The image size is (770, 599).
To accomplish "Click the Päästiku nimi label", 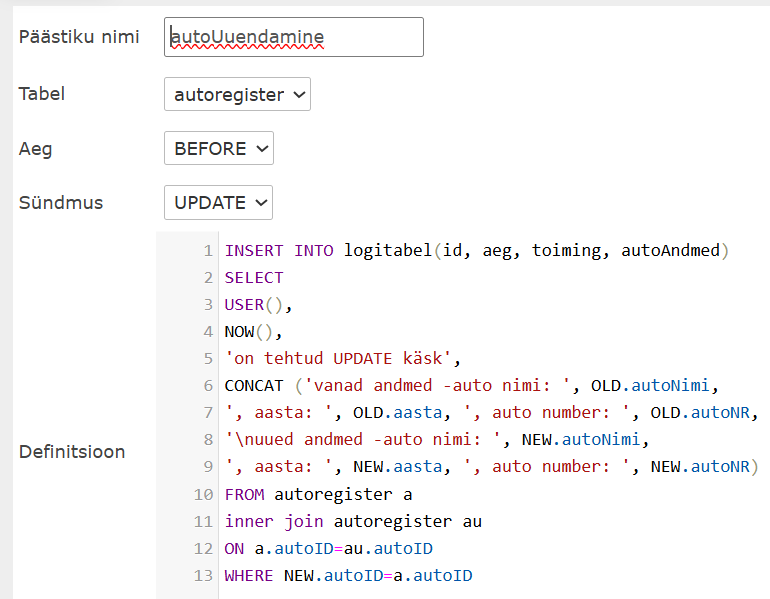I will pos(79,37).
